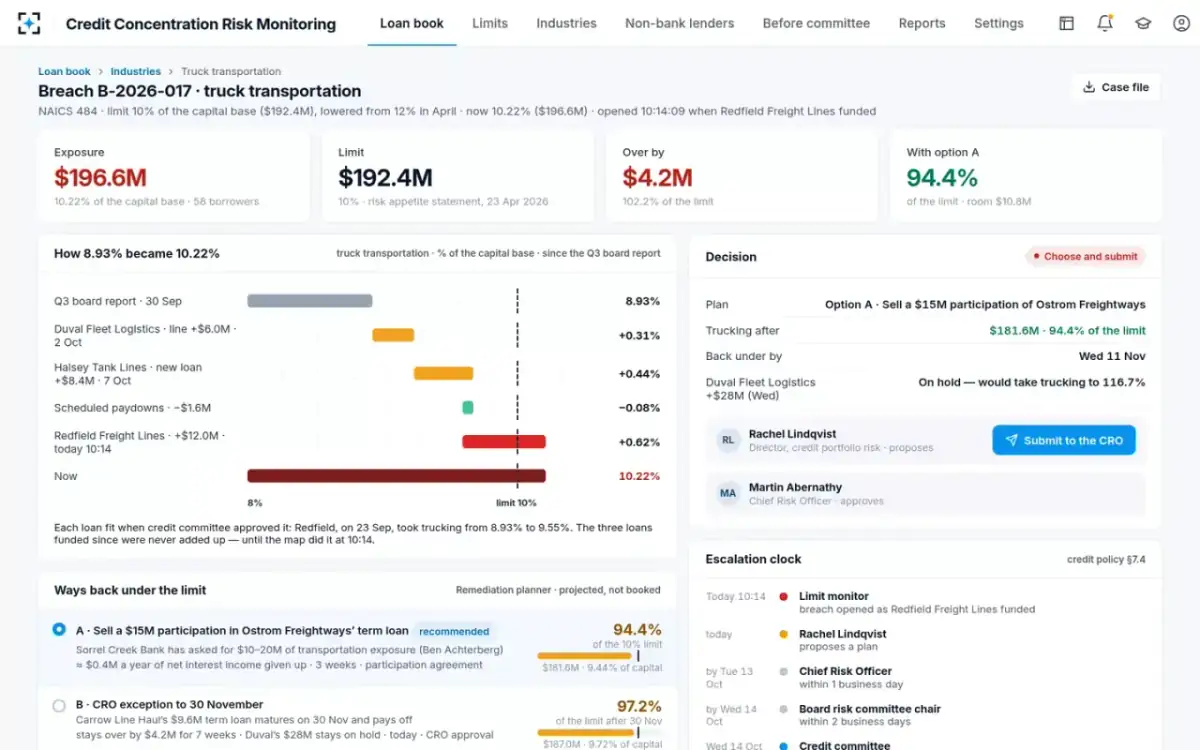The height and width of the screenshot is (750, 1200).
Task: Click the +0.62% value
Action: pos(639,442)
